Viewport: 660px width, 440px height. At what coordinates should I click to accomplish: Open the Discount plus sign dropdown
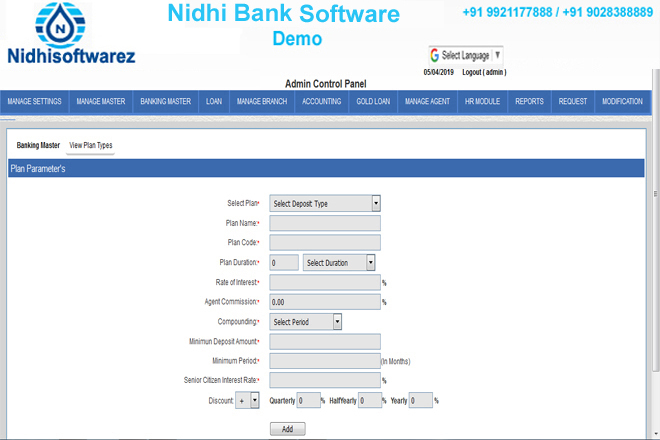point(247,400)
